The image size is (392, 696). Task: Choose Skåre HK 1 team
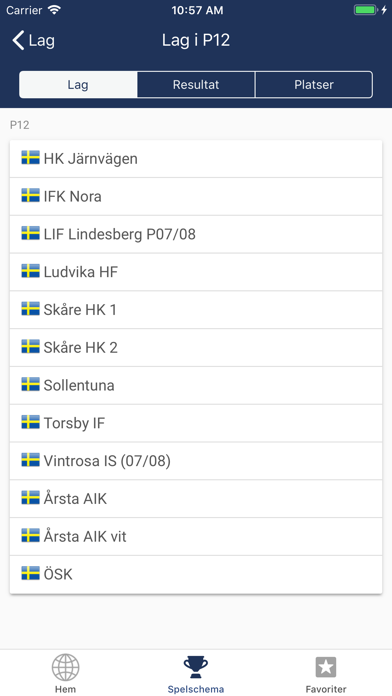pyautogui.click(x=196, y=309)
